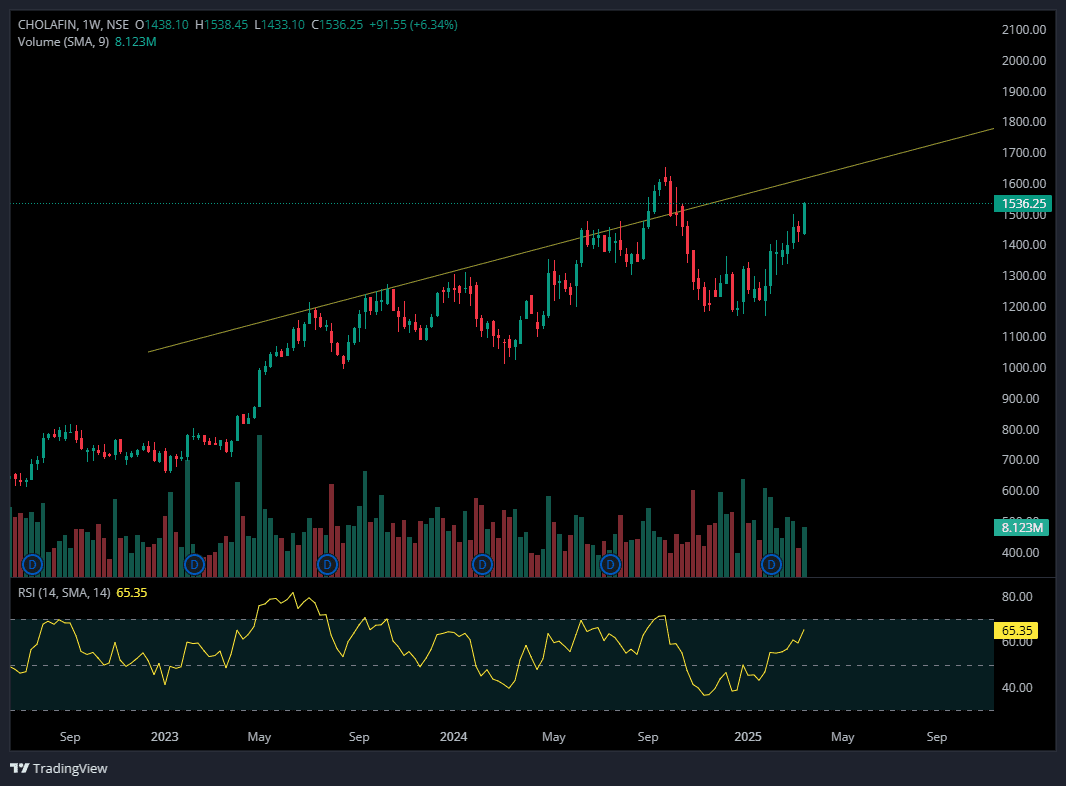Click the volume legend value 8.123M
Image resolution: width=1066 pixels, height=786 pixels.
pos(135,41)
